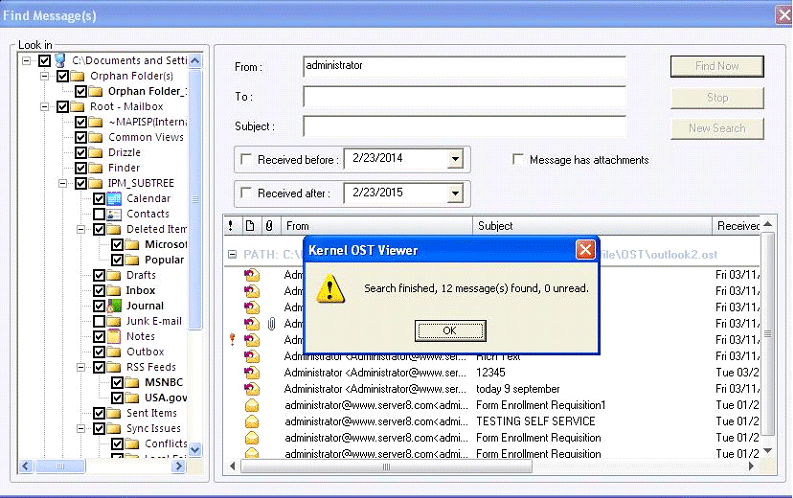
Task: Select the Common Views folder label
Action: (146, 138)
